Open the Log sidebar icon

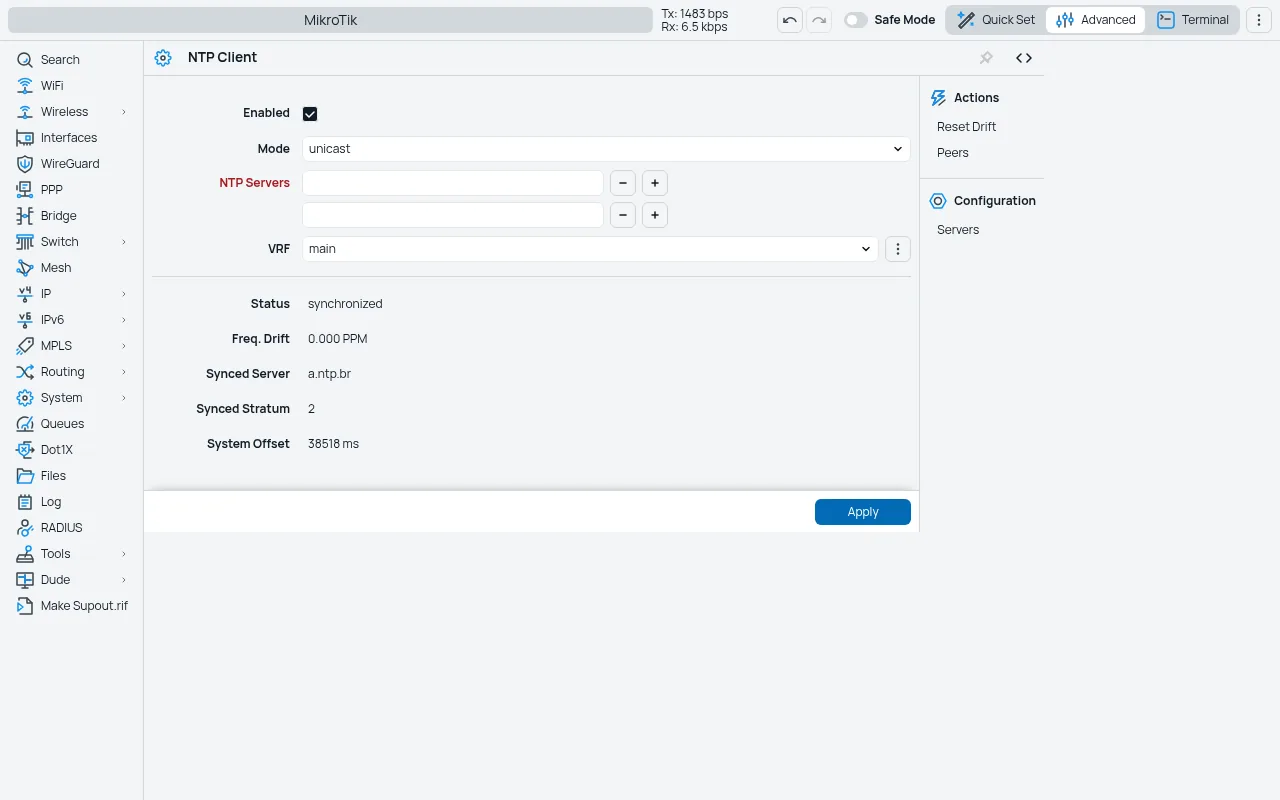25,502
